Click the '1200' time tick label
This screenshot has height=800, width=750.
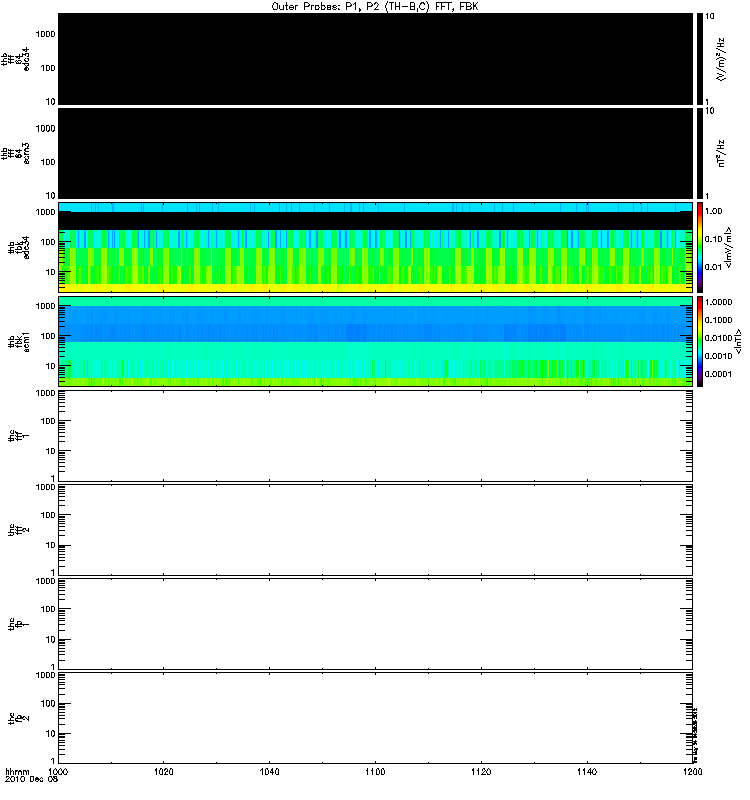pyautogui.click(x=692, y=771)
